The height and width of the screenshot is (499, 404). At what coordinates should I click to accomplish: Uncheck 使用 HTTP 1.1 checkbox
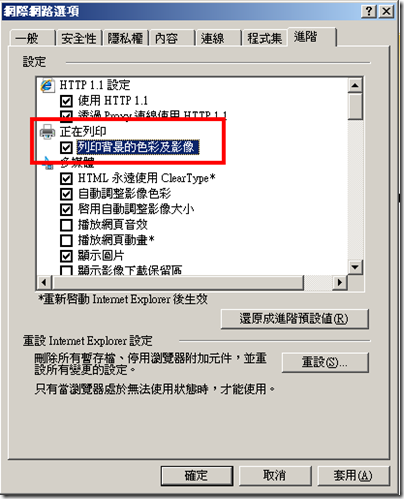66,101
